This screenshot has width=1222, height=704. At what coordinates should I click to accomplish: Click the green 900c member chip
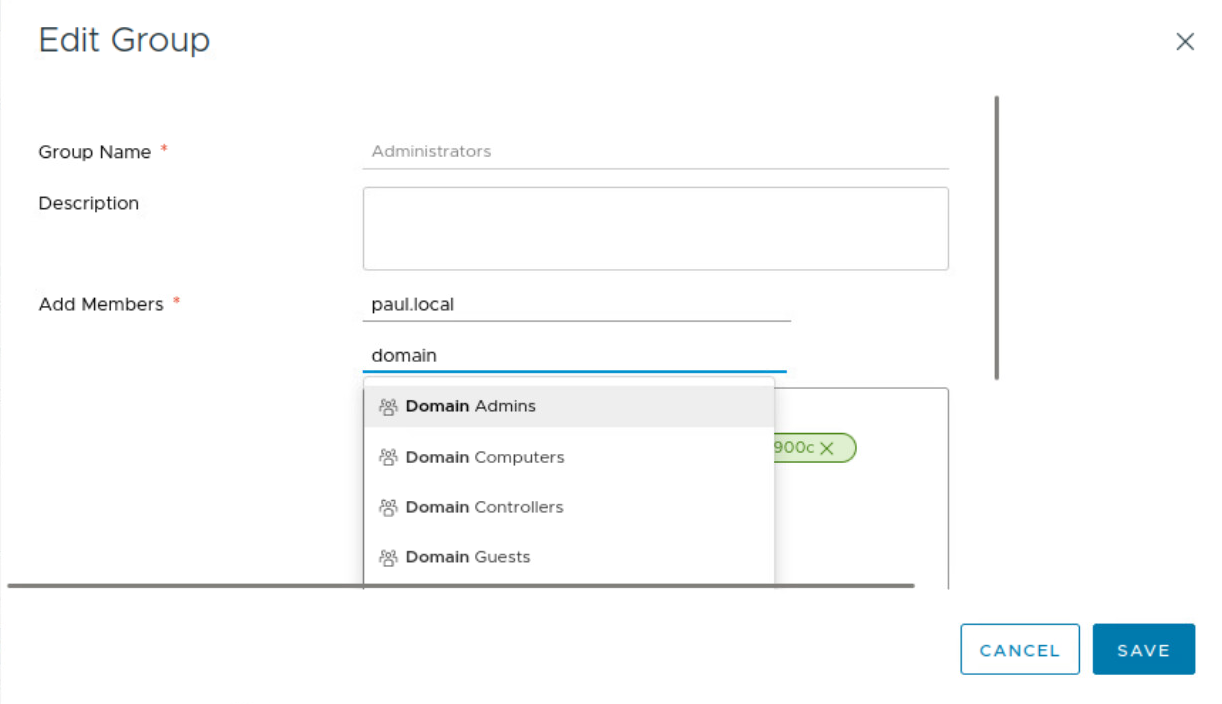(x=795, y=448)
